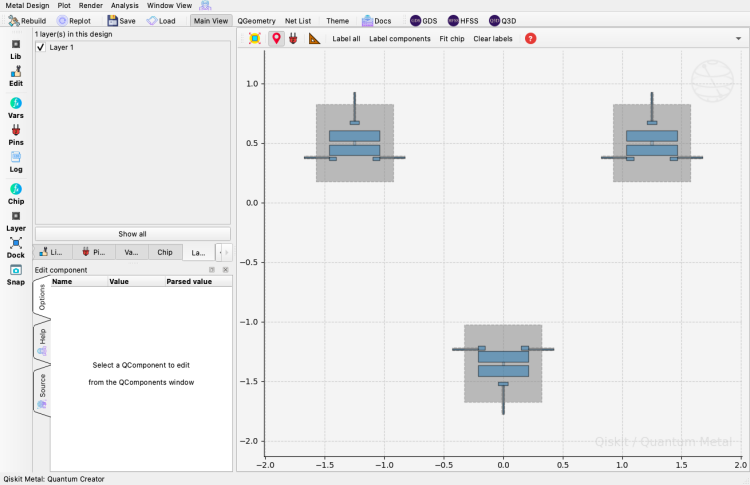The width and height of the screenshot is (750, 485).
Task: Open the Lib sidebar icon
Action: [16, 49]
